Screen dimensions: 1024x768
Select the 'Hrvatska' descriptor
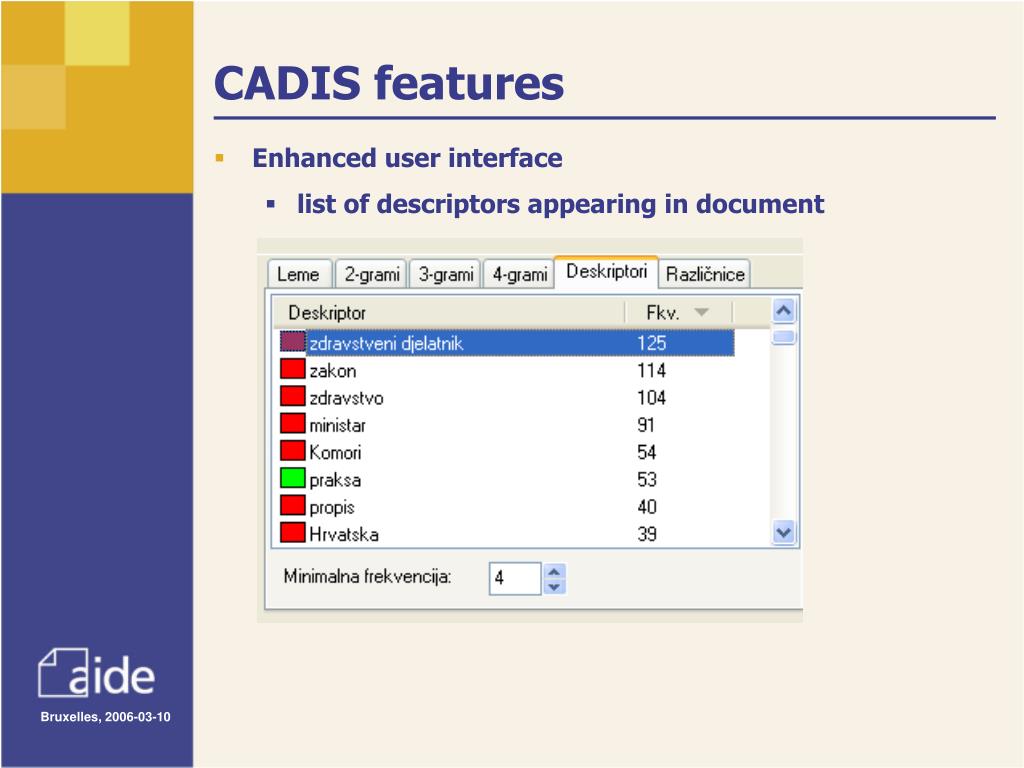344,535
